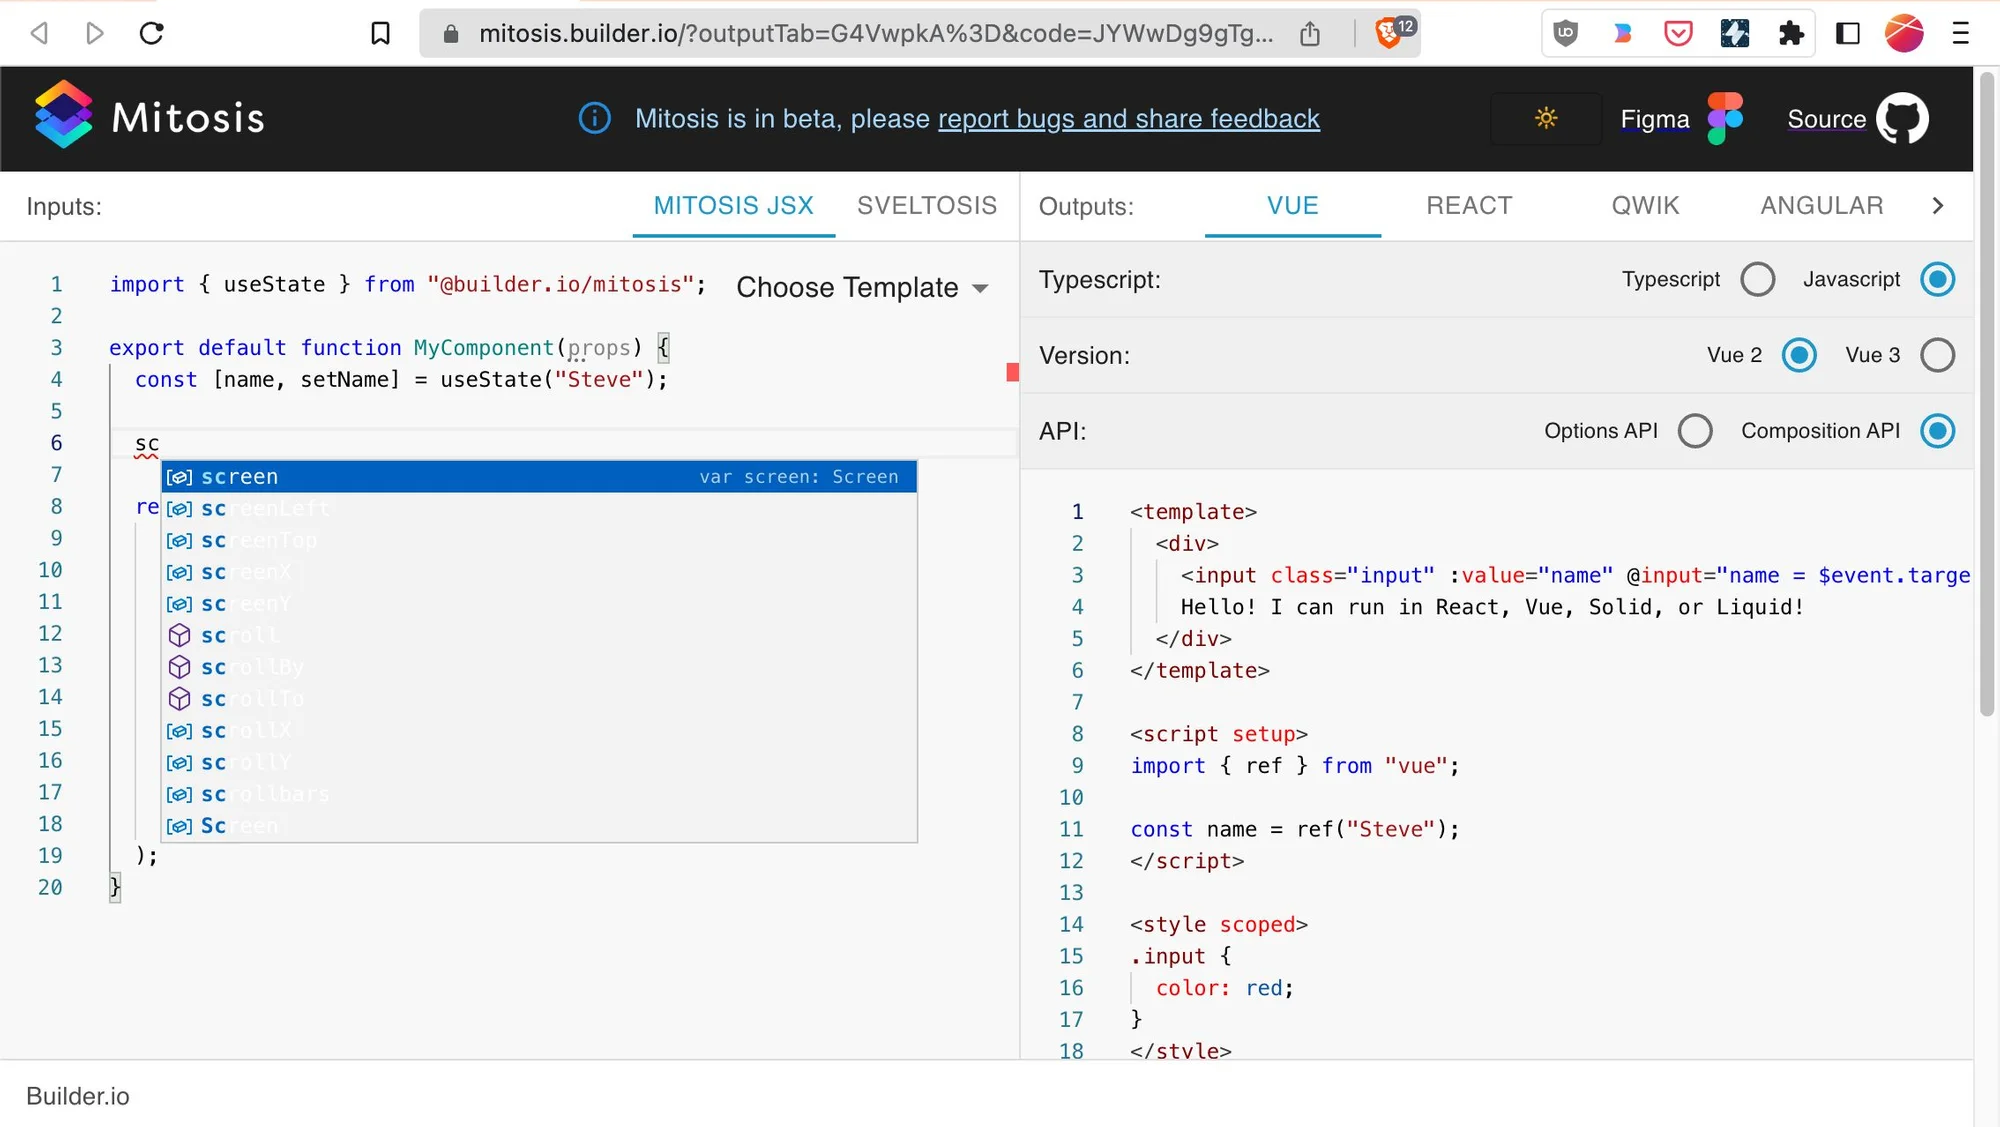Pick the capitalized Screen suggestion
The height and width of the screenshot is (1127, 2000).
(x=539, y=826)
